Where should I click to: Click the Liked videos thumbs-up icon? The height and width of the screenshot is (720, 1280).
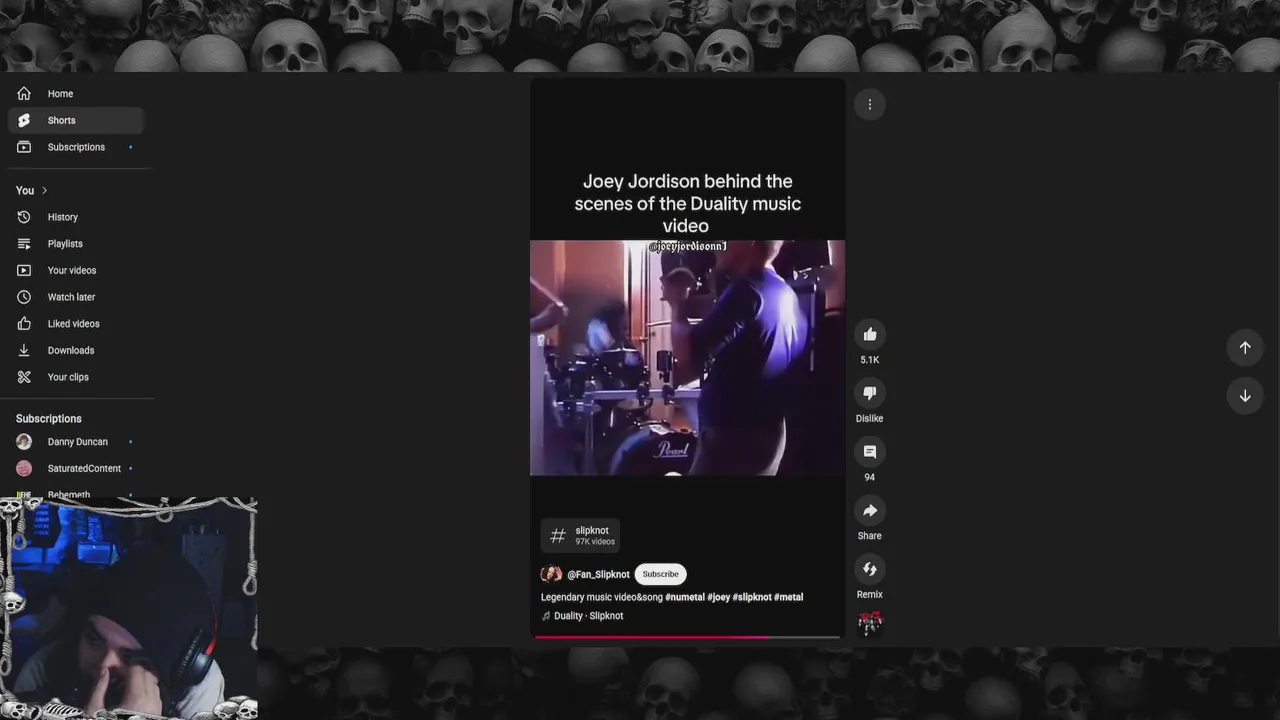coord(24,324)
